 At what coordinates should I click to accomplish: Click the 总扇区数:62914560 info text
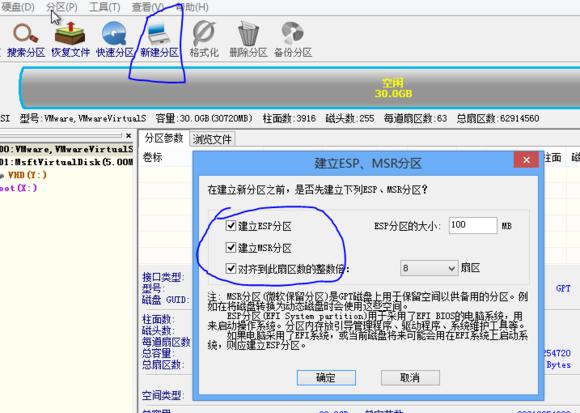498,118
